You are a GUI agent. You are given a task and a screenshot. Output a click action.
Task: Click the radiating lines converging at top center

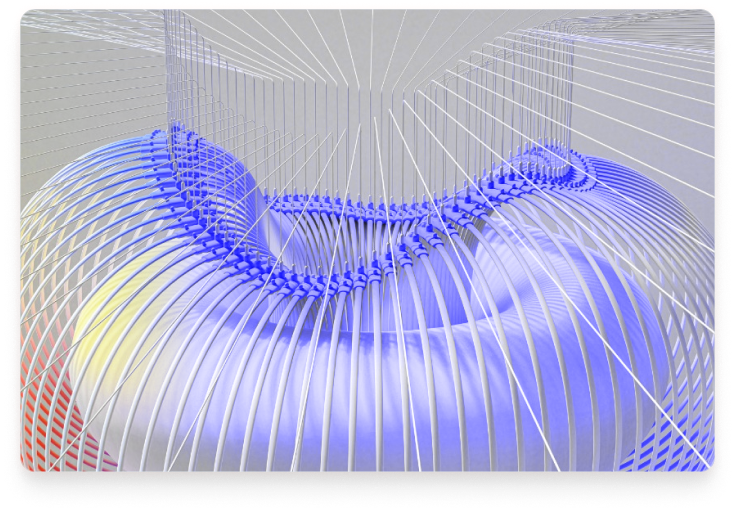tap(370, 40)
